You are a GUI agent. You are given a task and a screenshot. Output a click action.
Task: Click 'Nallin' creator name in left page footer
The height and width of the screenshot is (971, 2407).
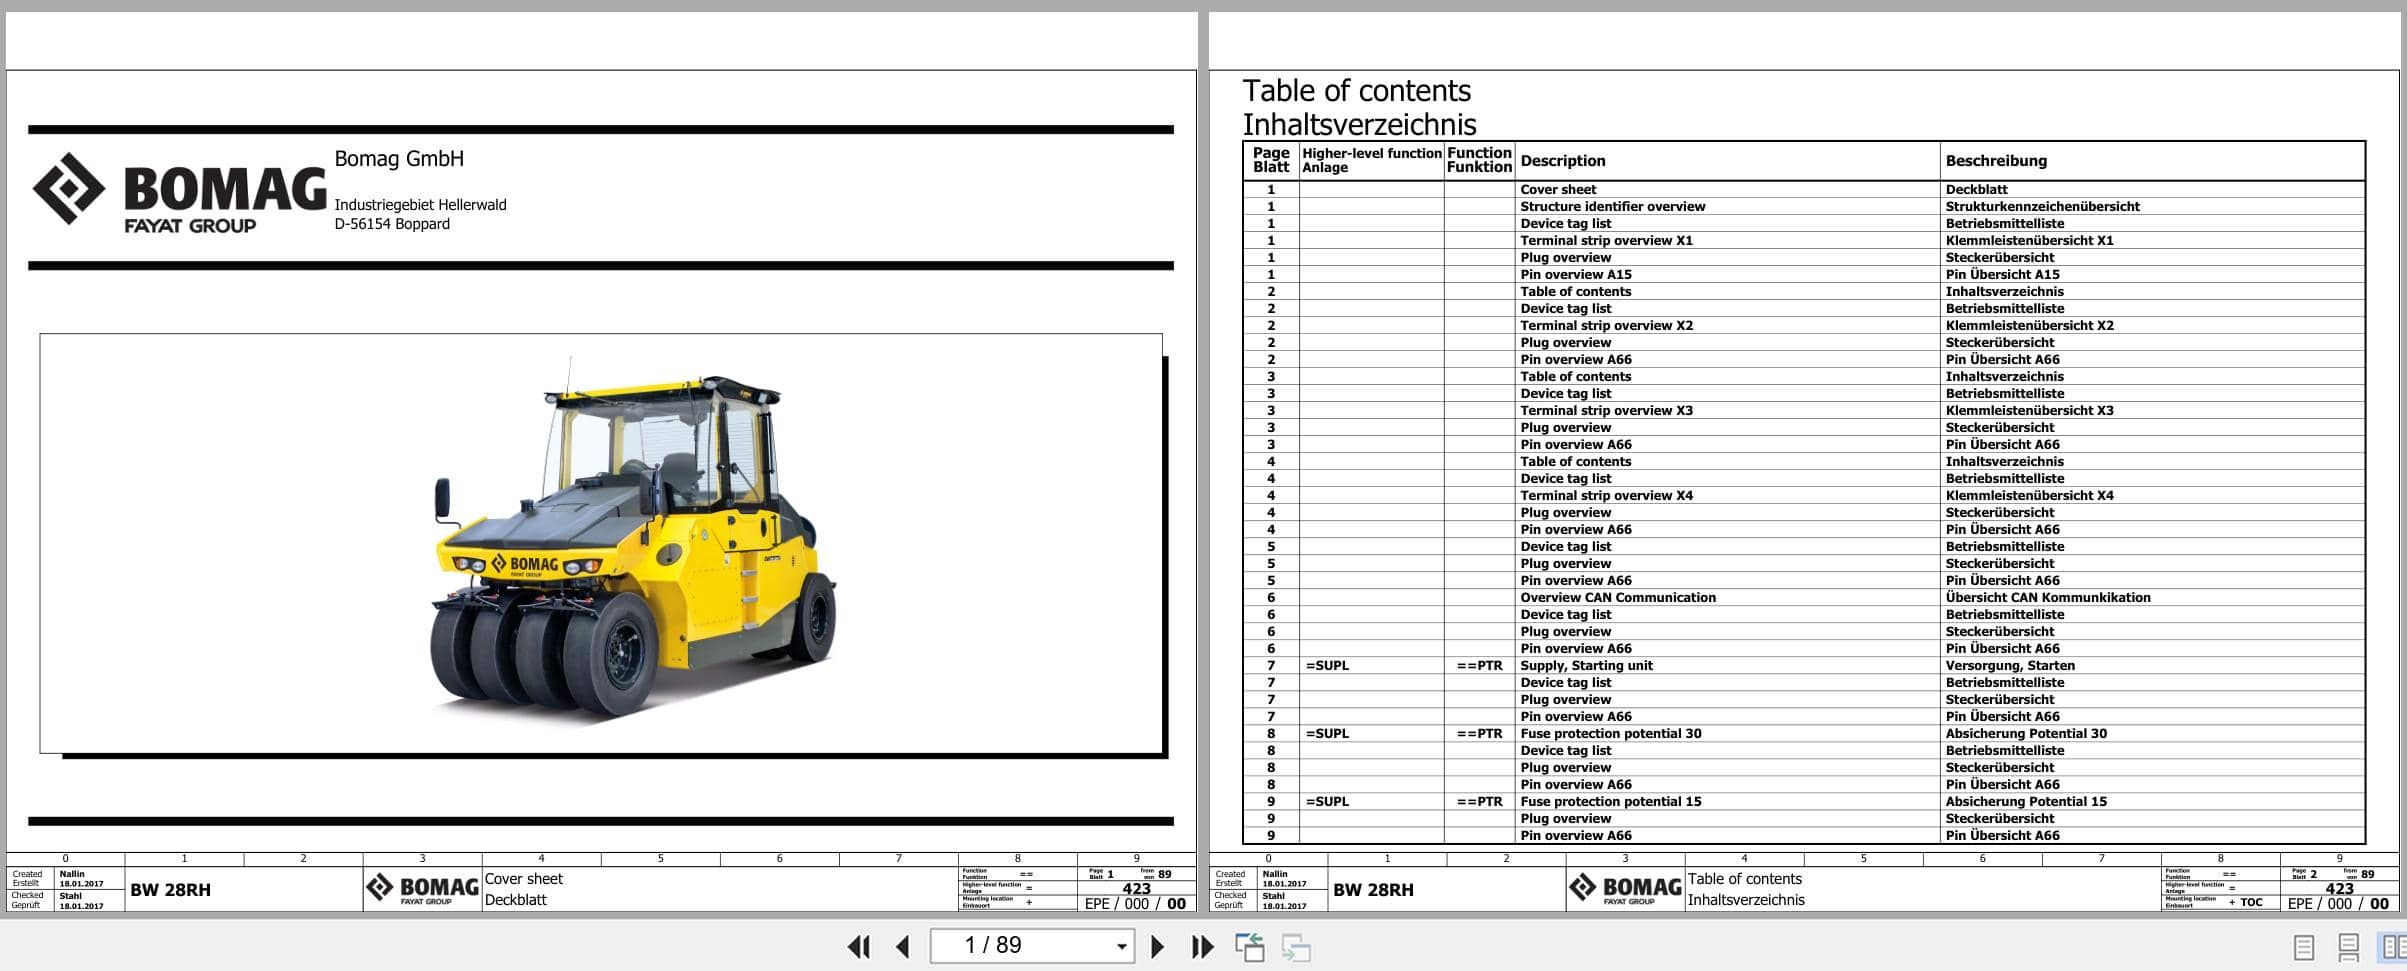[x=72, y=874]
